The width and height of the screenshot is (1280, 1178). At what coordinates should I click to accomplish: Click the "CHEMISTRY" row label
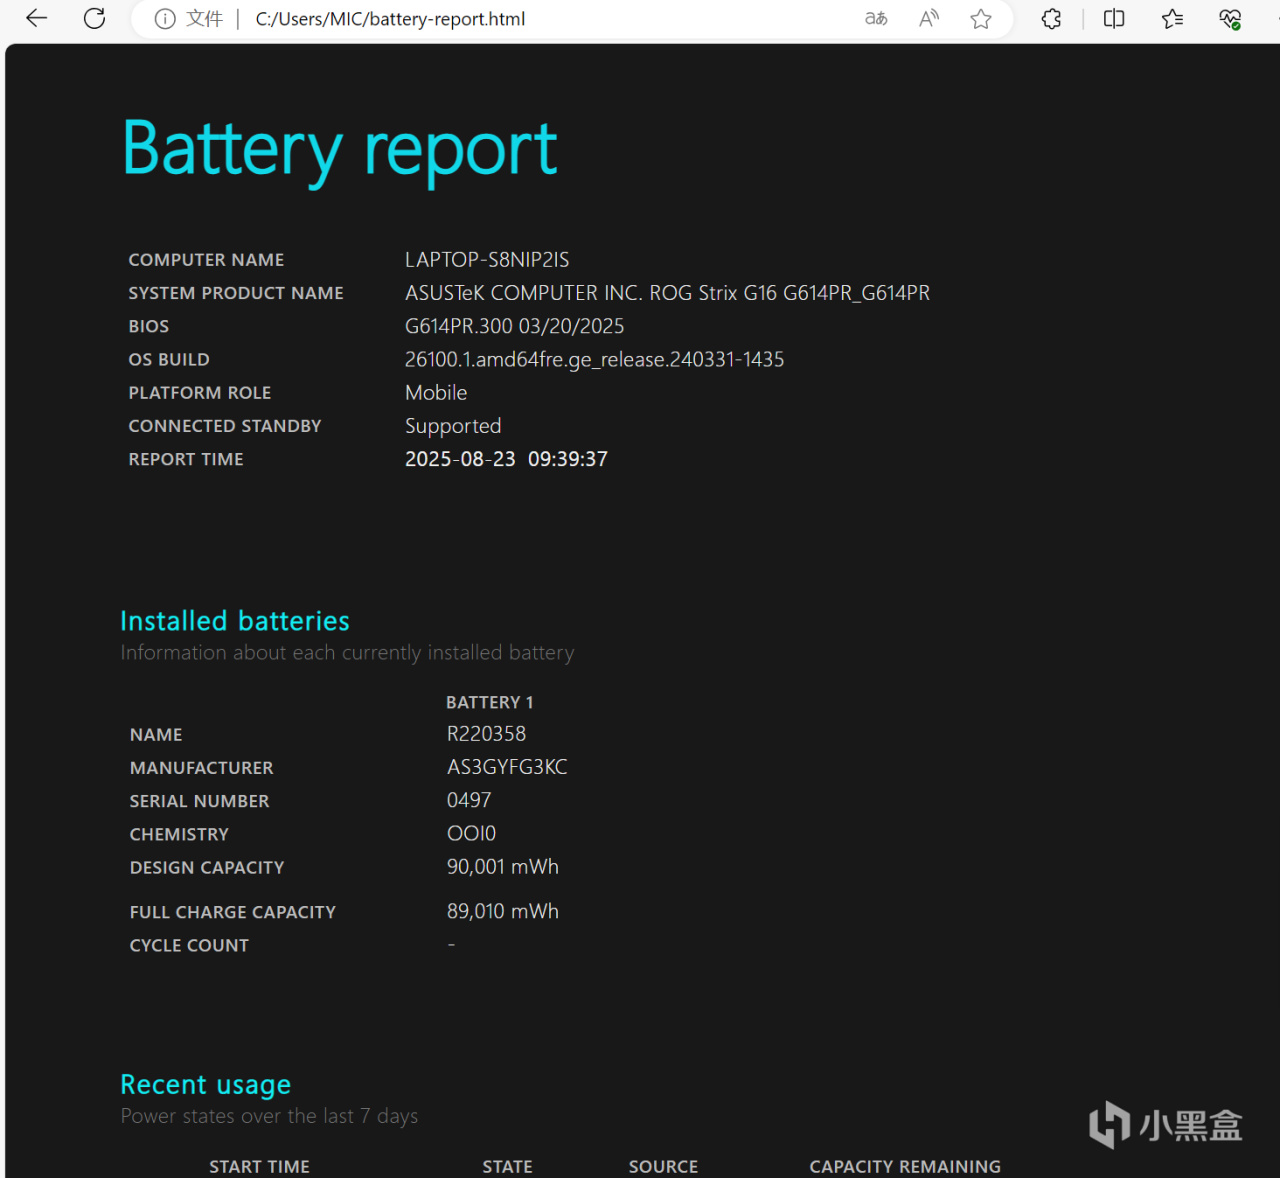coord(179,834)
